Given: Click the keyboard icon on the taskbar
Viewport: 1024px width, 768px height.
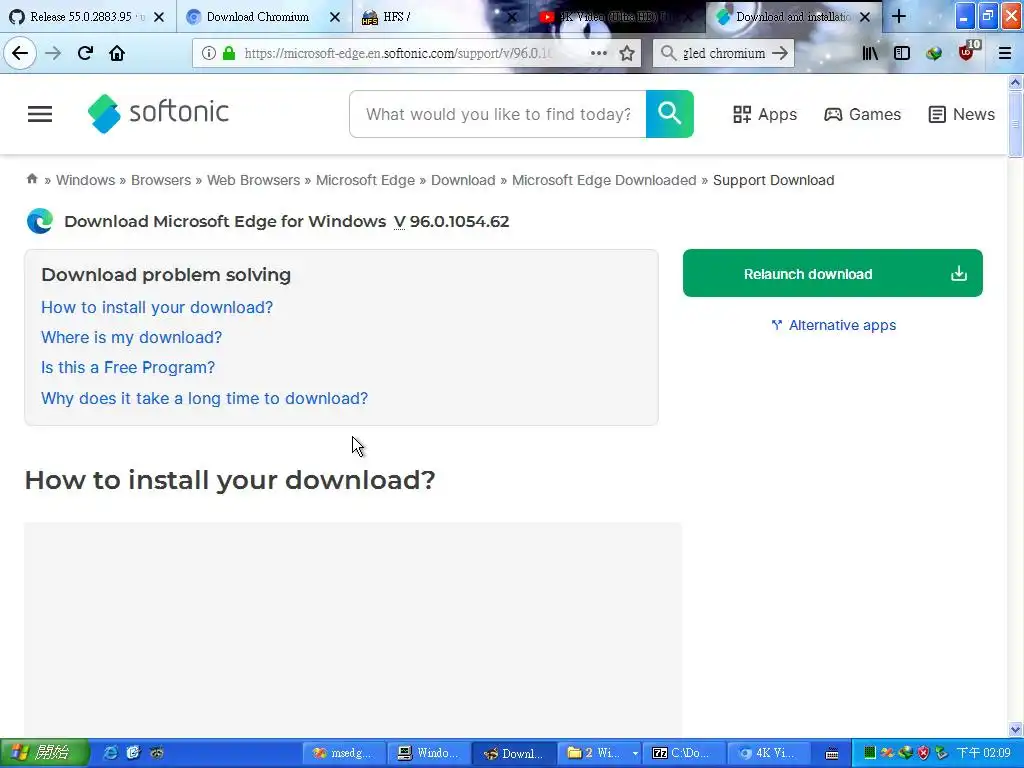Looking at the screenshot, I should pos(831,753).
